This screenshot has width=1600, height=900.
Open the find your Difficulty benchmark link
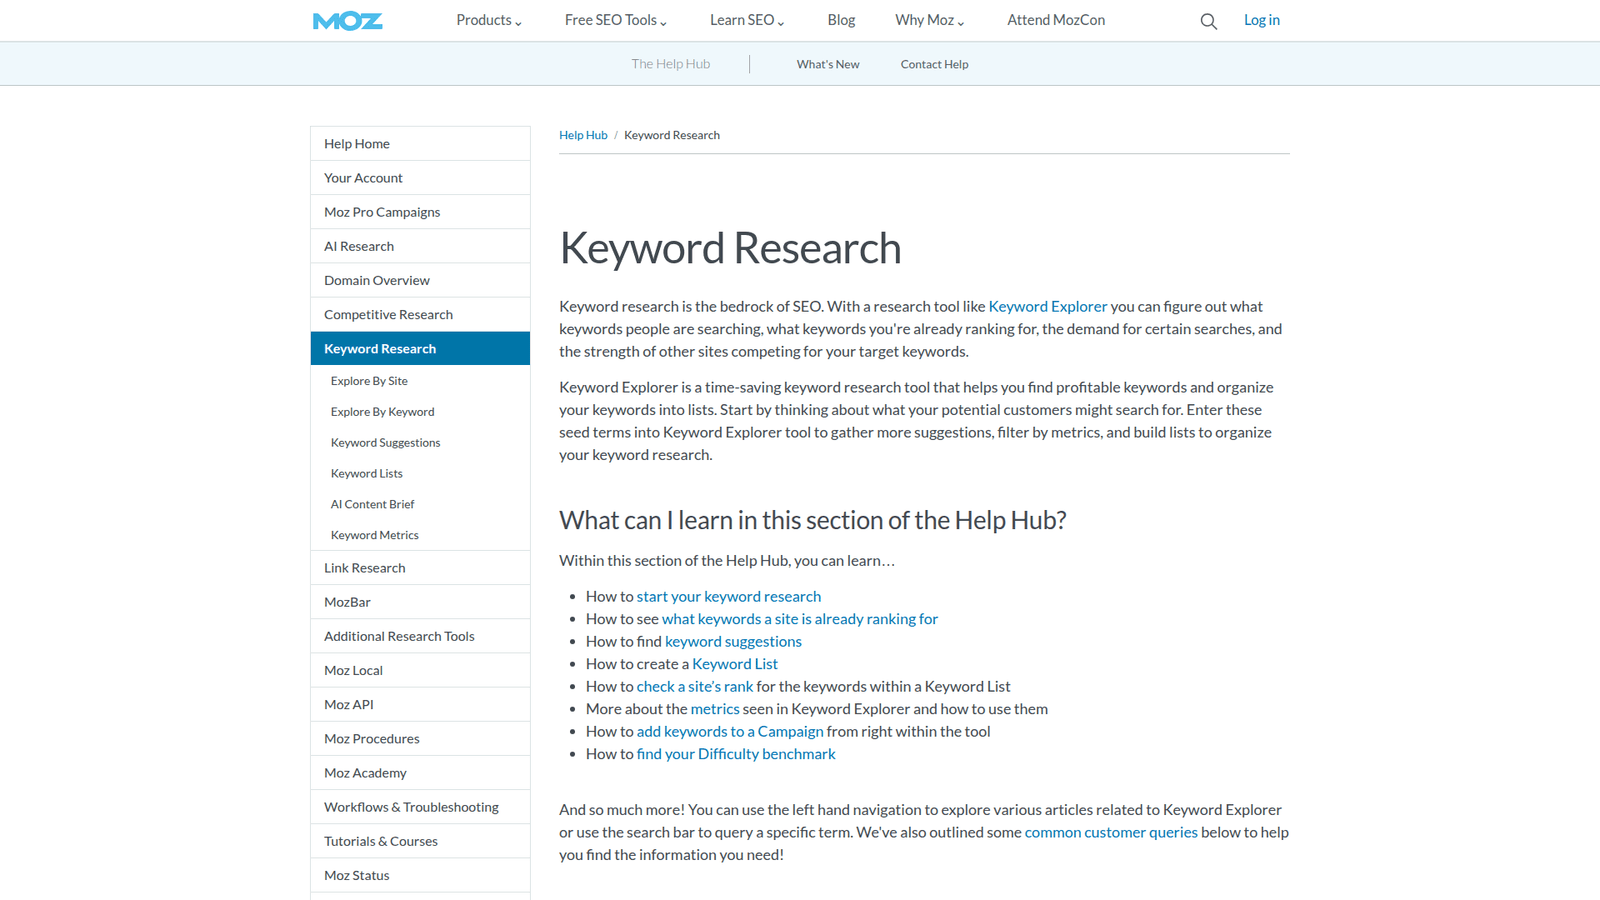click(x=736, y=754)
